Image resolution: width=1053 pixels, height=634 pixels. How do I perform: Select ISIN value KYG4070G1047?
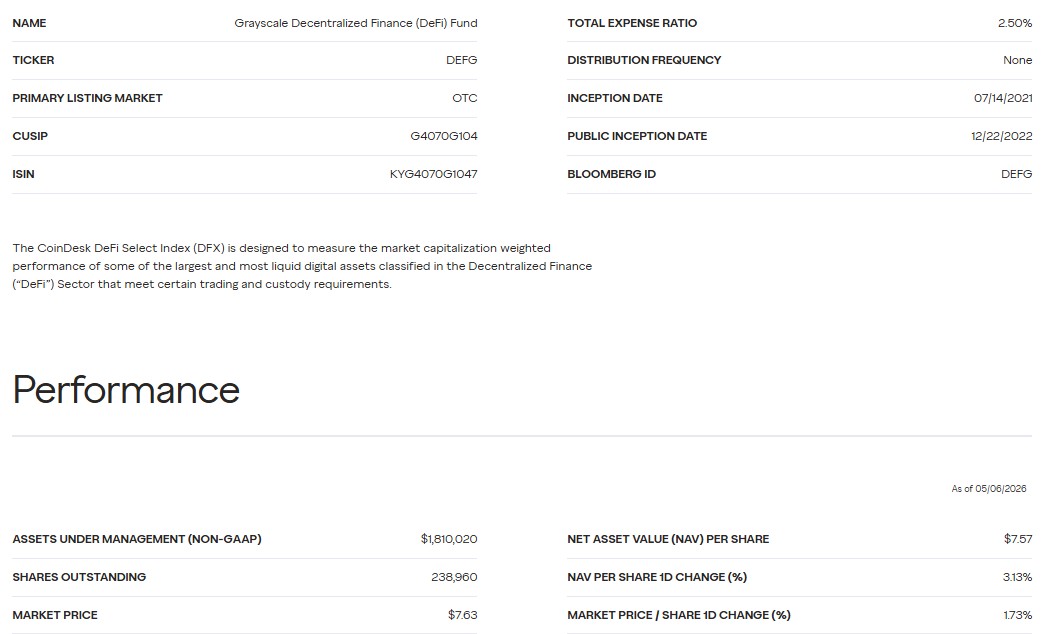[434, 174]
